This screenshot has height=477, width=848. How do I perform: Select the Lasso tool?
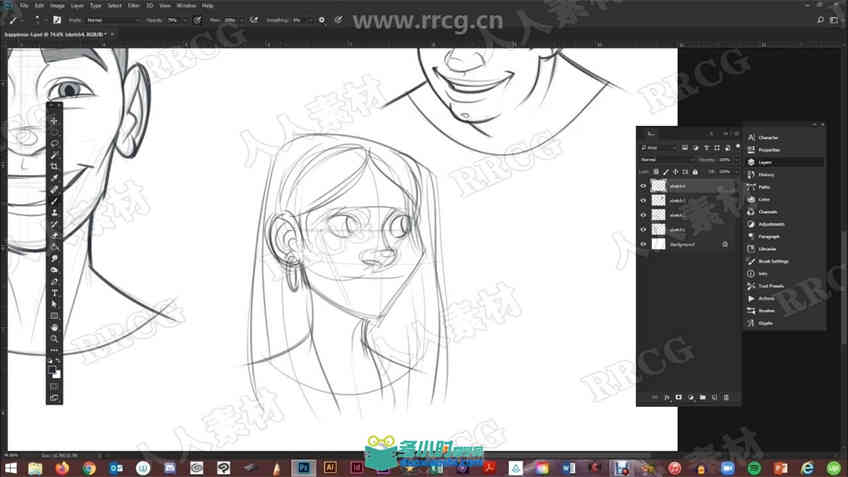54,143
